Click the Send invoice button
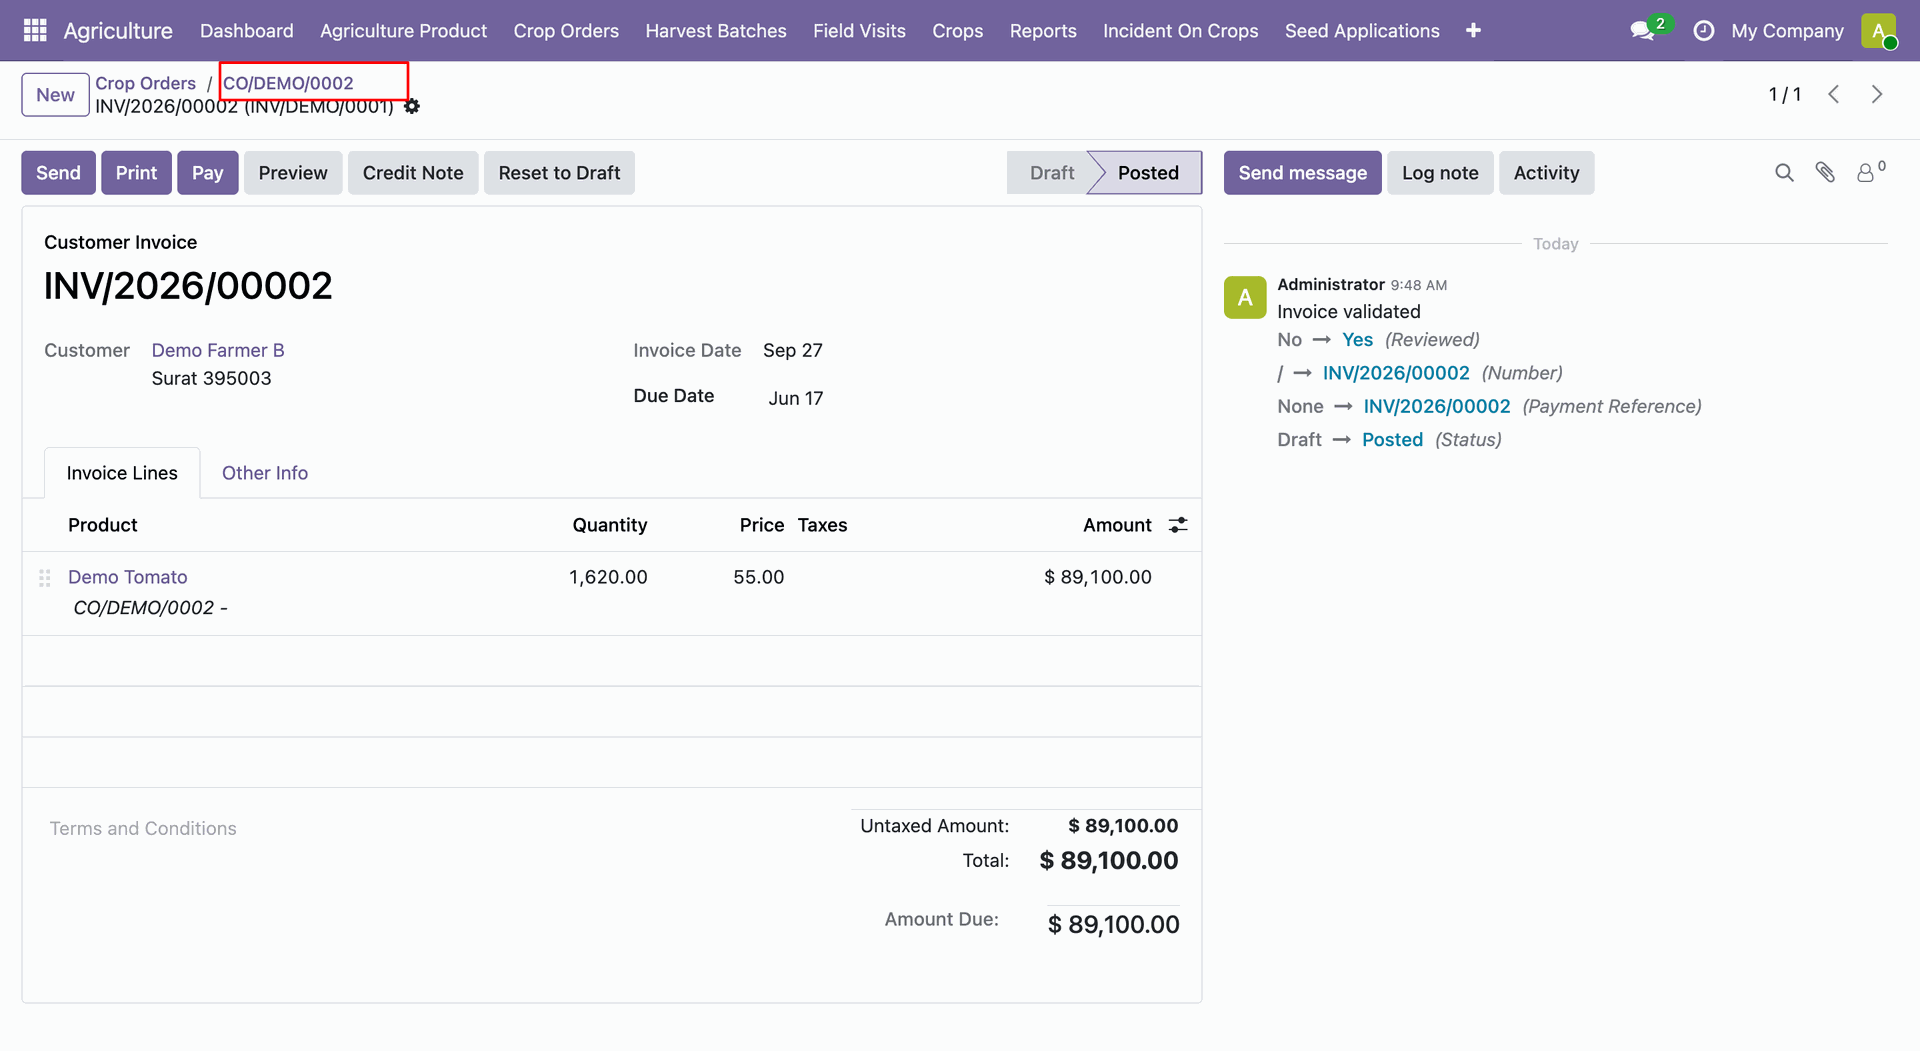Image resolution: width=1920 pixels, height=1051 pixels. click(58, 173)
